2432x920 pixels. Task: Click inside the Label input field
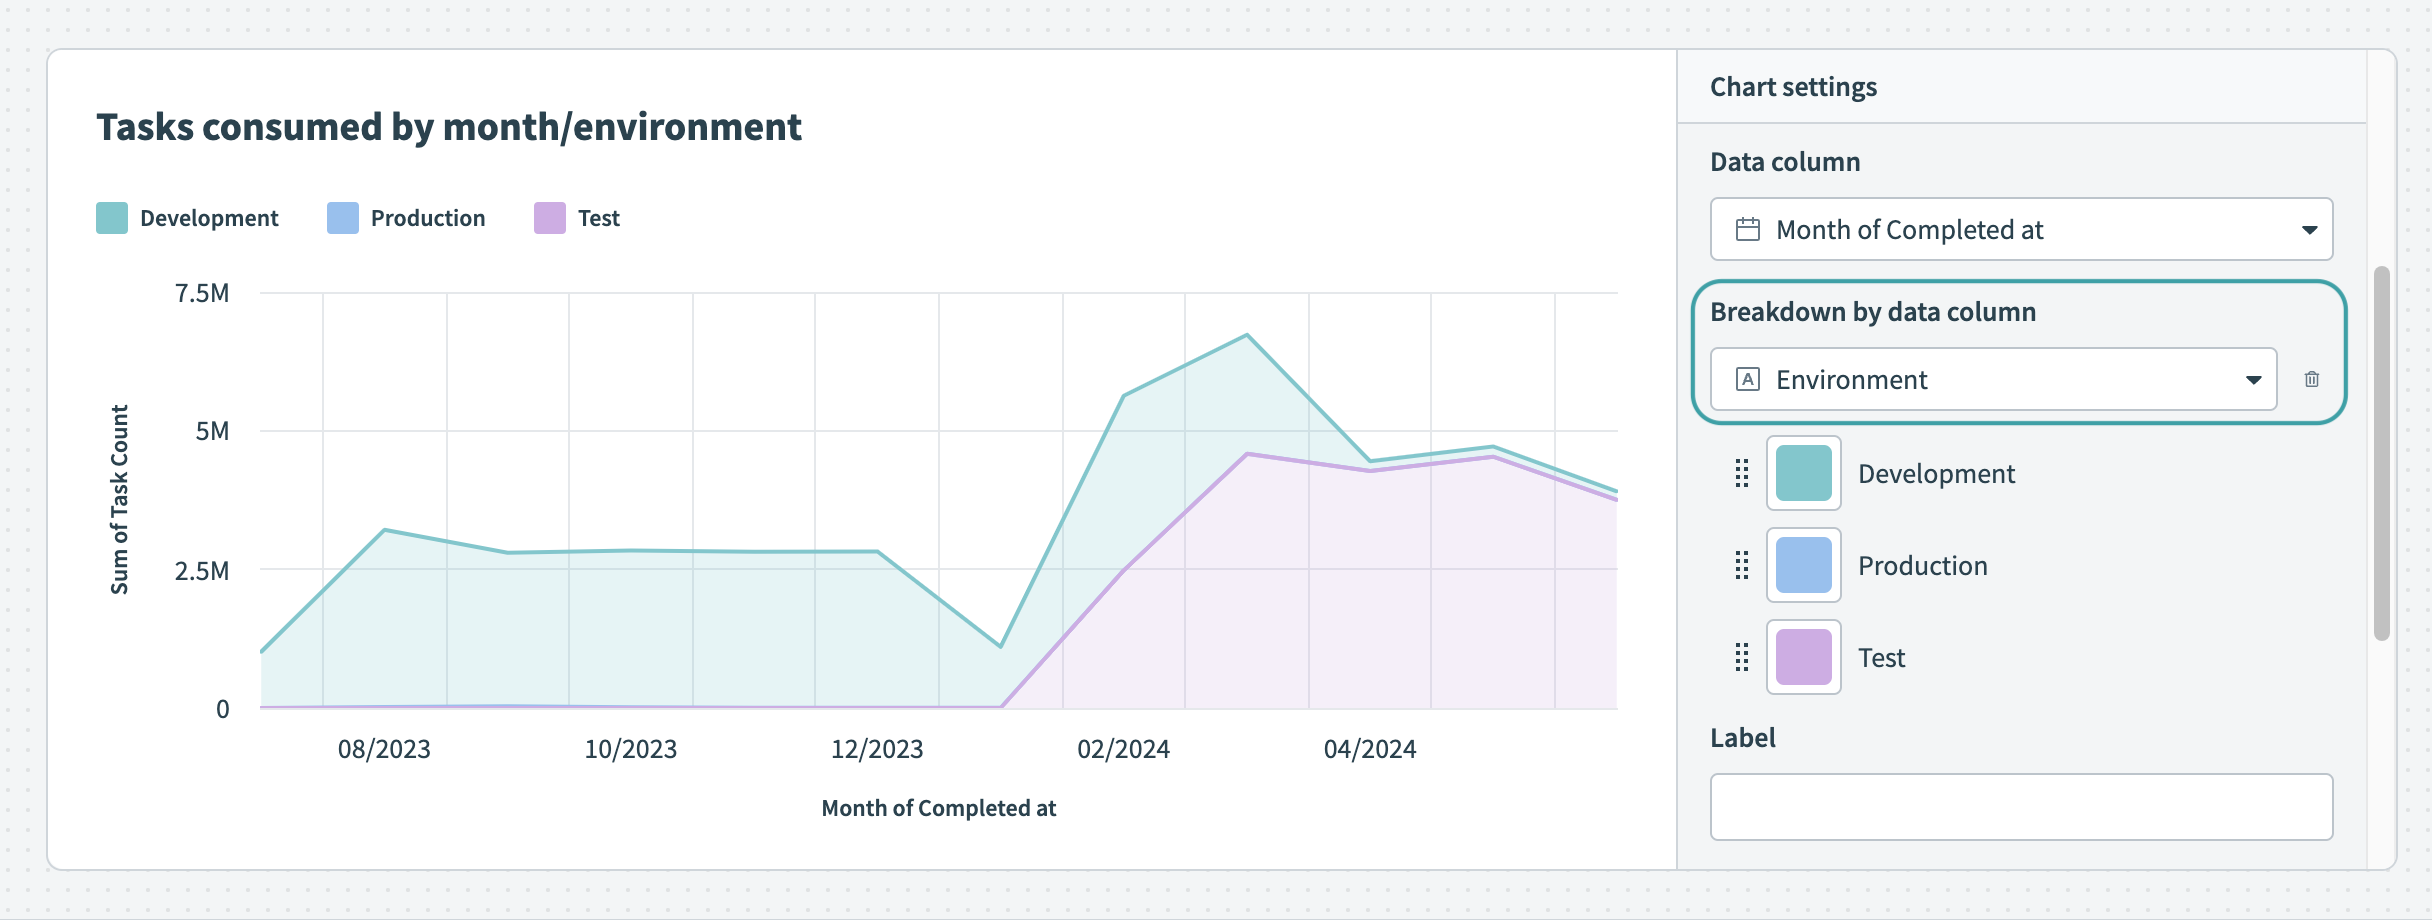tap(2020, 806)
